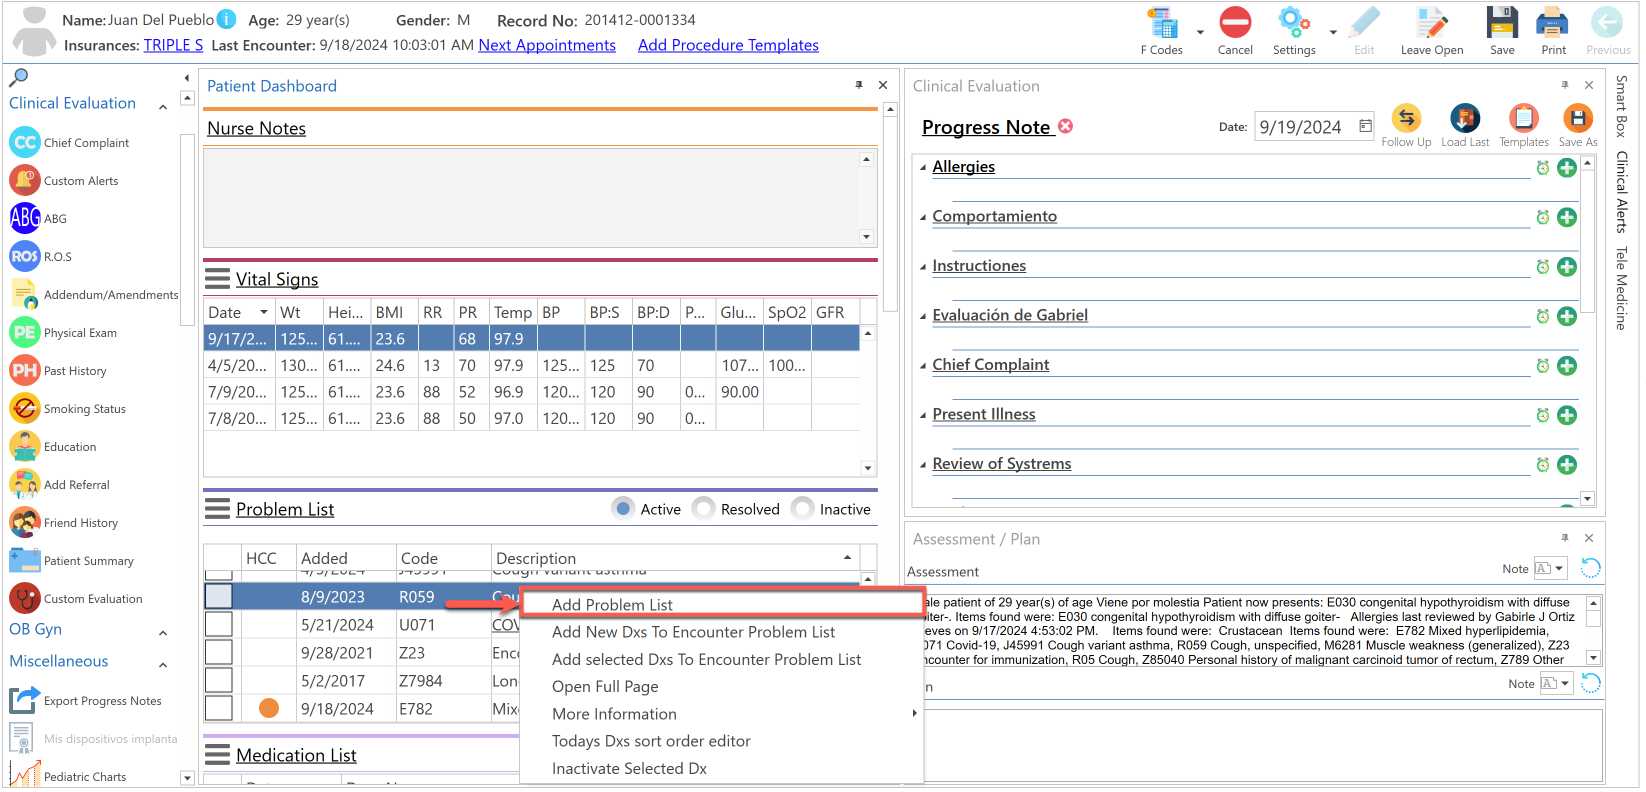Collapse the Clinical Evaluation sidebar section

163,106
